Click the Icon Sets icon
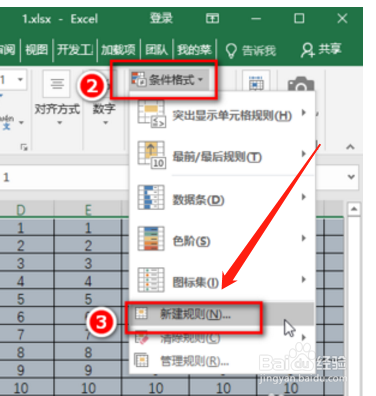This screenshot has height=396, width=376. (151, 280)
